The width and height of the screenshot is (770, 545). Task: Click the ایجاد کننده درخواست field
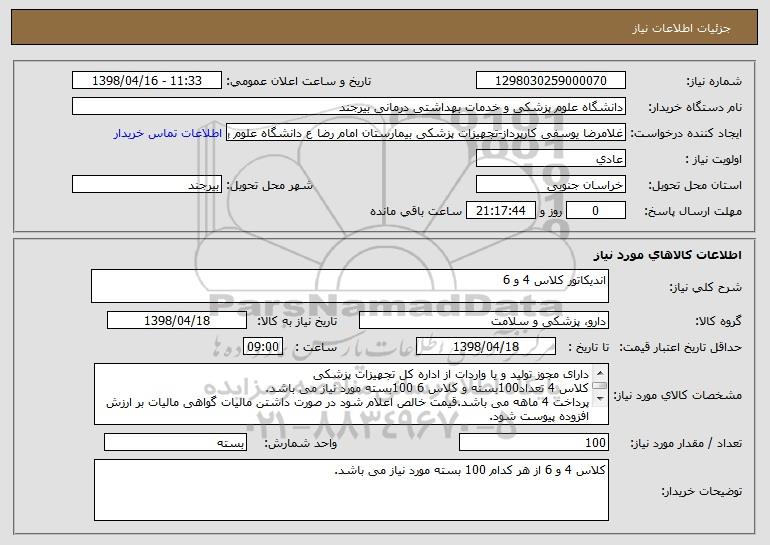[426, 133]
